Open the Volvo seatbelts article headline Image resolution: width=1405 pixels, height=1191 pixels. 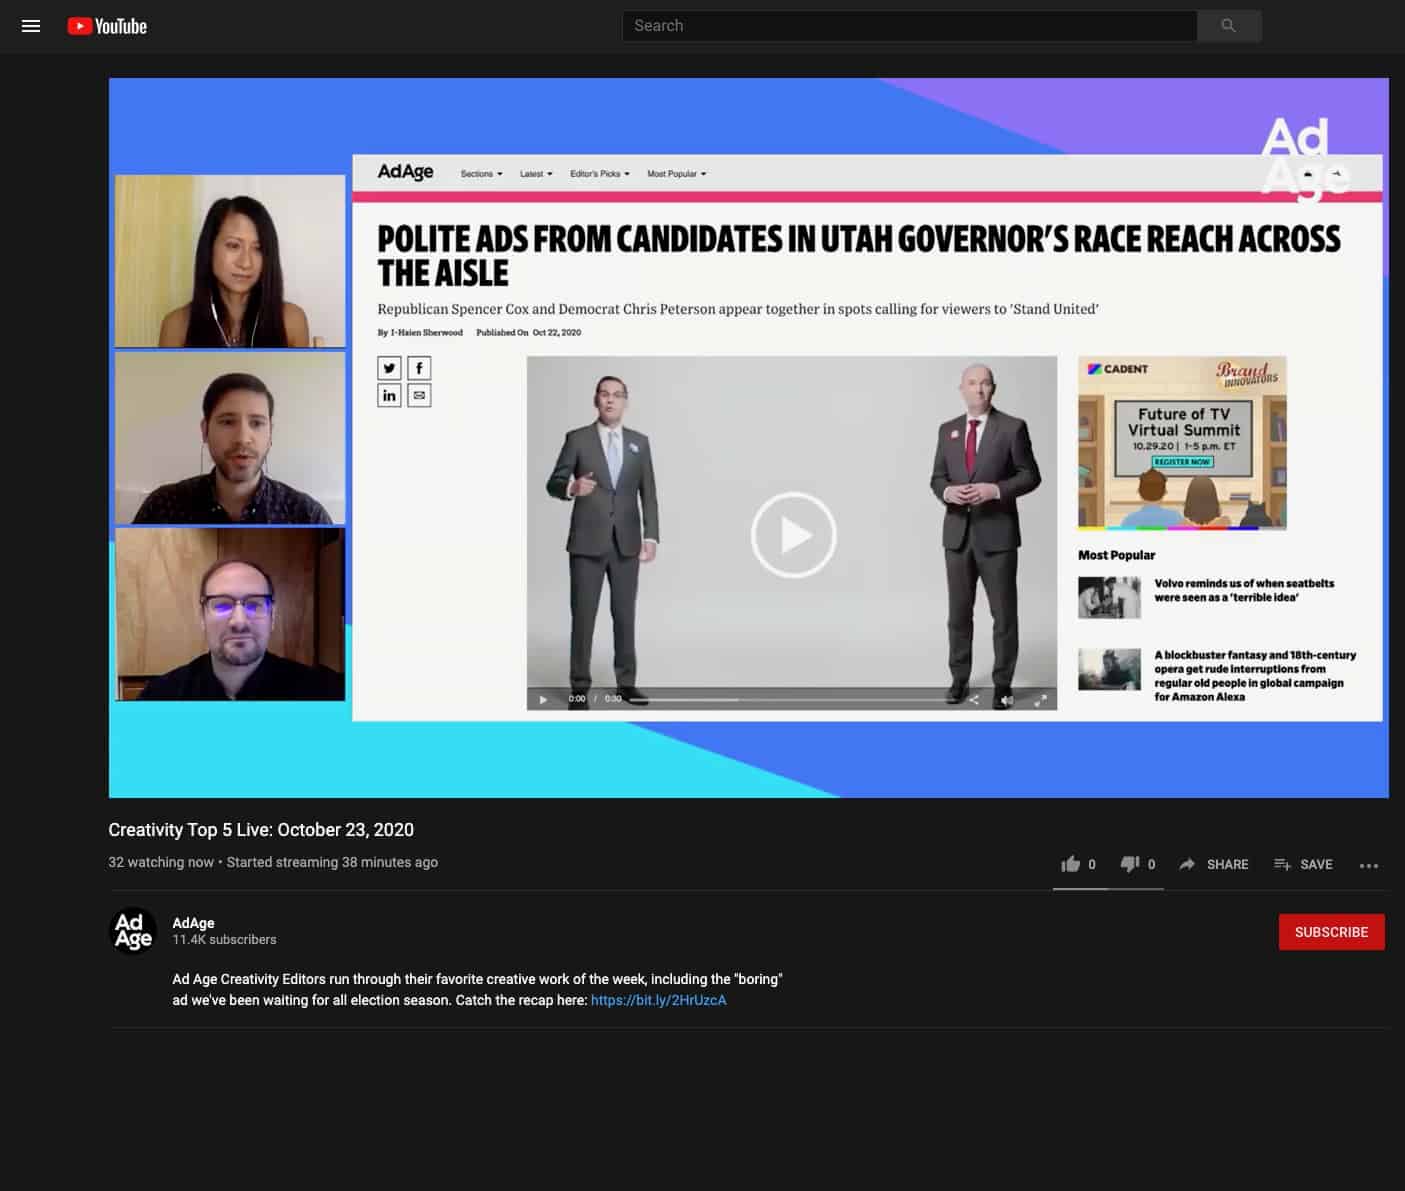1244,590
